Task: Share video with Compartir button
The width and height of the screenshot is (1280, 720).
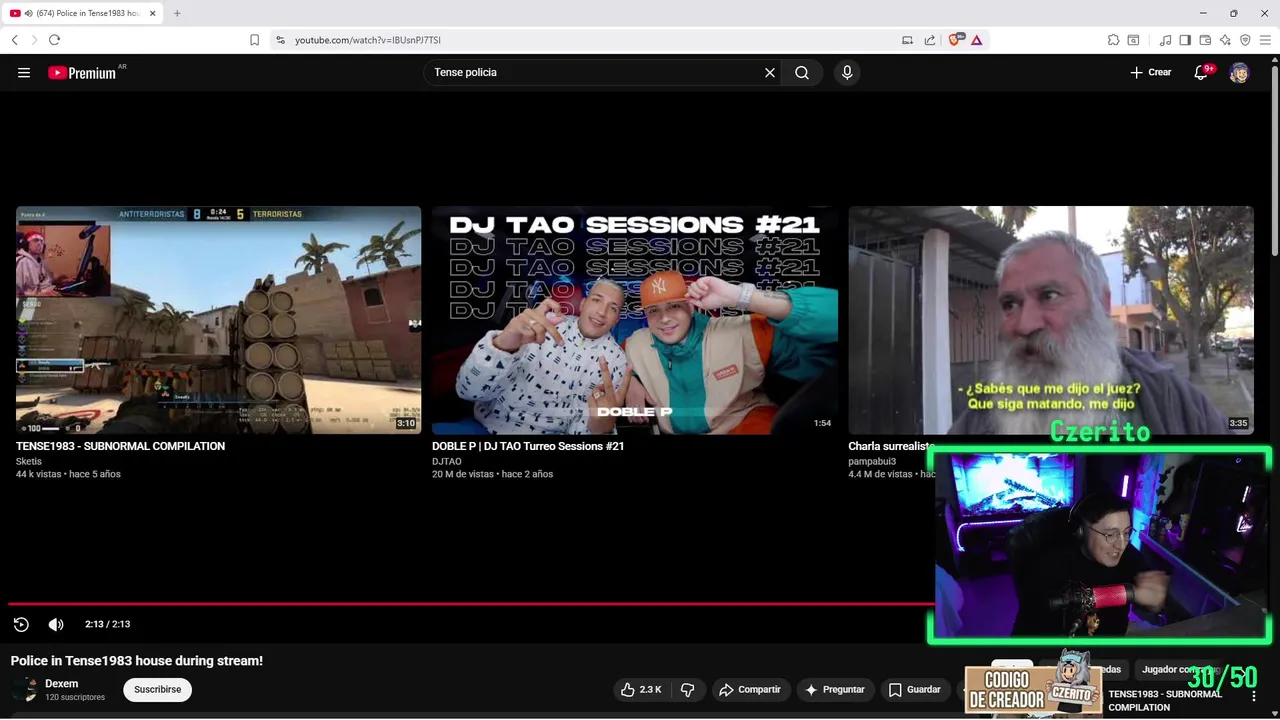Action: tap(750, 689)
